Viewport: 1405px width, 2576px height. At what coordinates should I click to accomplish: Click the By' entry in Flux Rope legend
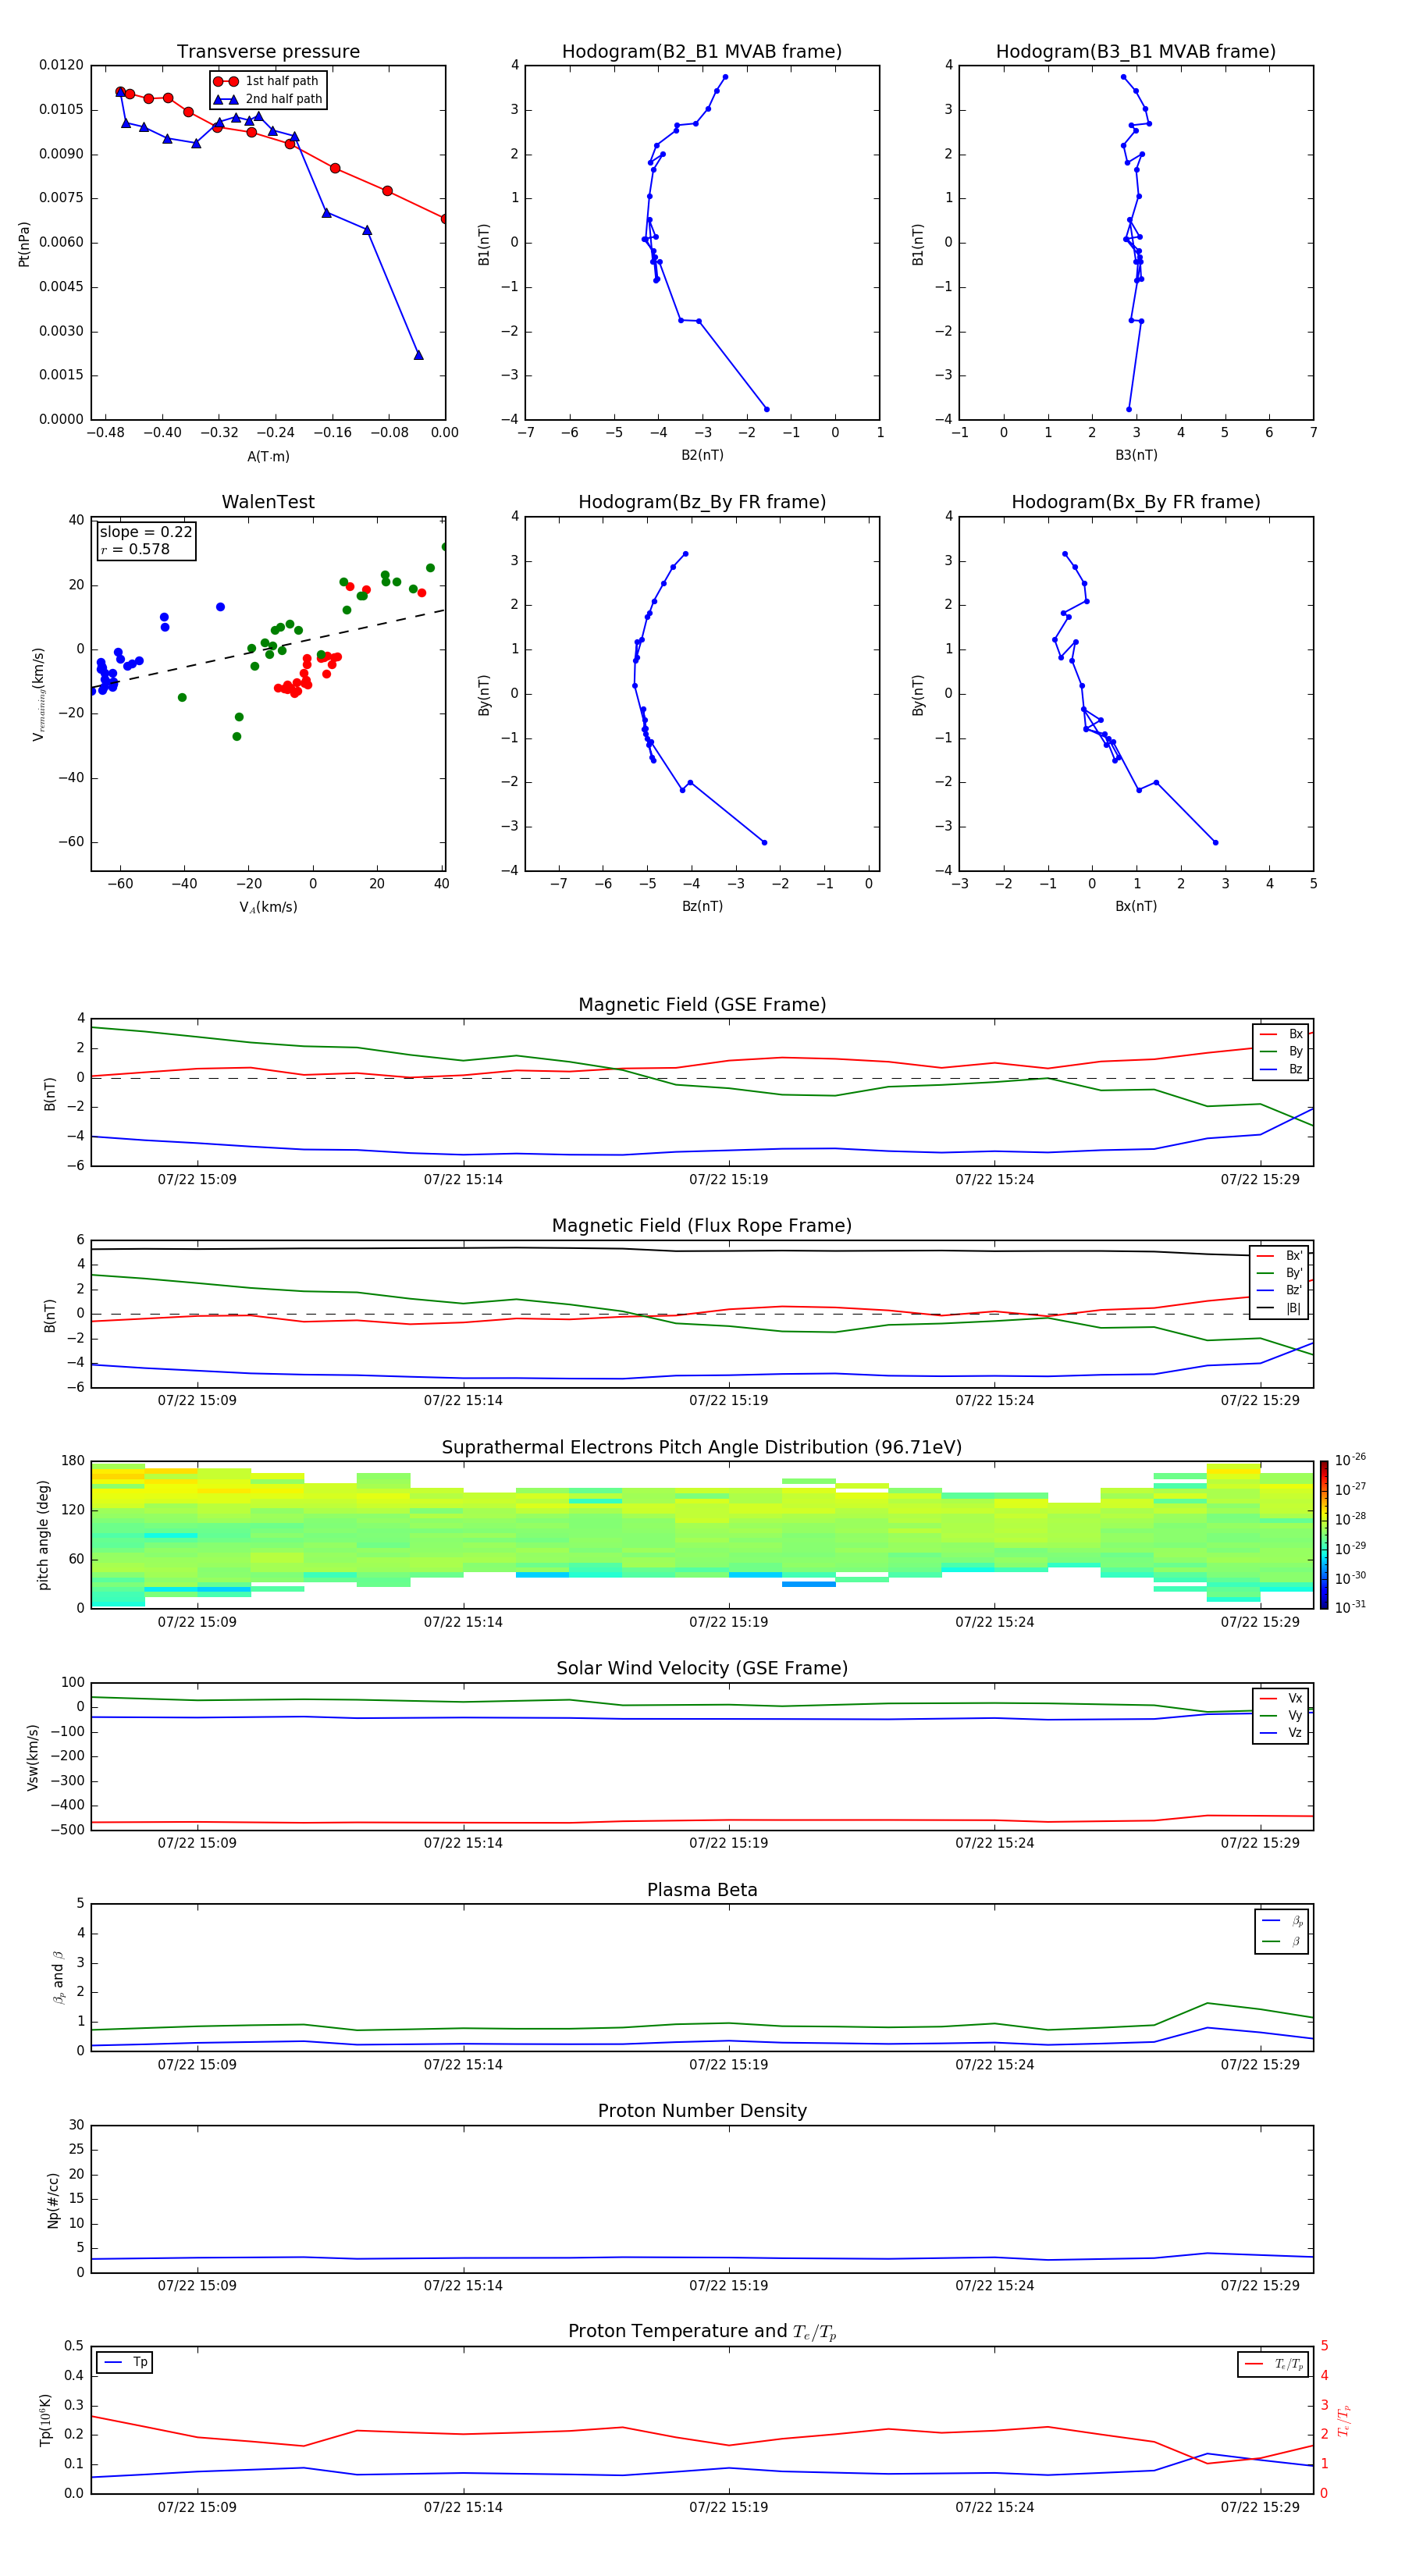pyautogui.click(x=1280, y=1273)
